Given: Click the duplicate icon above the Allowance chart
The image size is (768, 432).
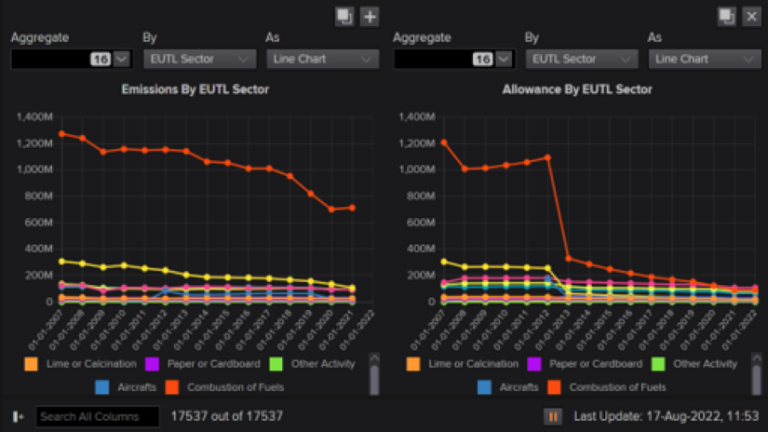Looking at the screenshot, I should (x=726, y=17).
